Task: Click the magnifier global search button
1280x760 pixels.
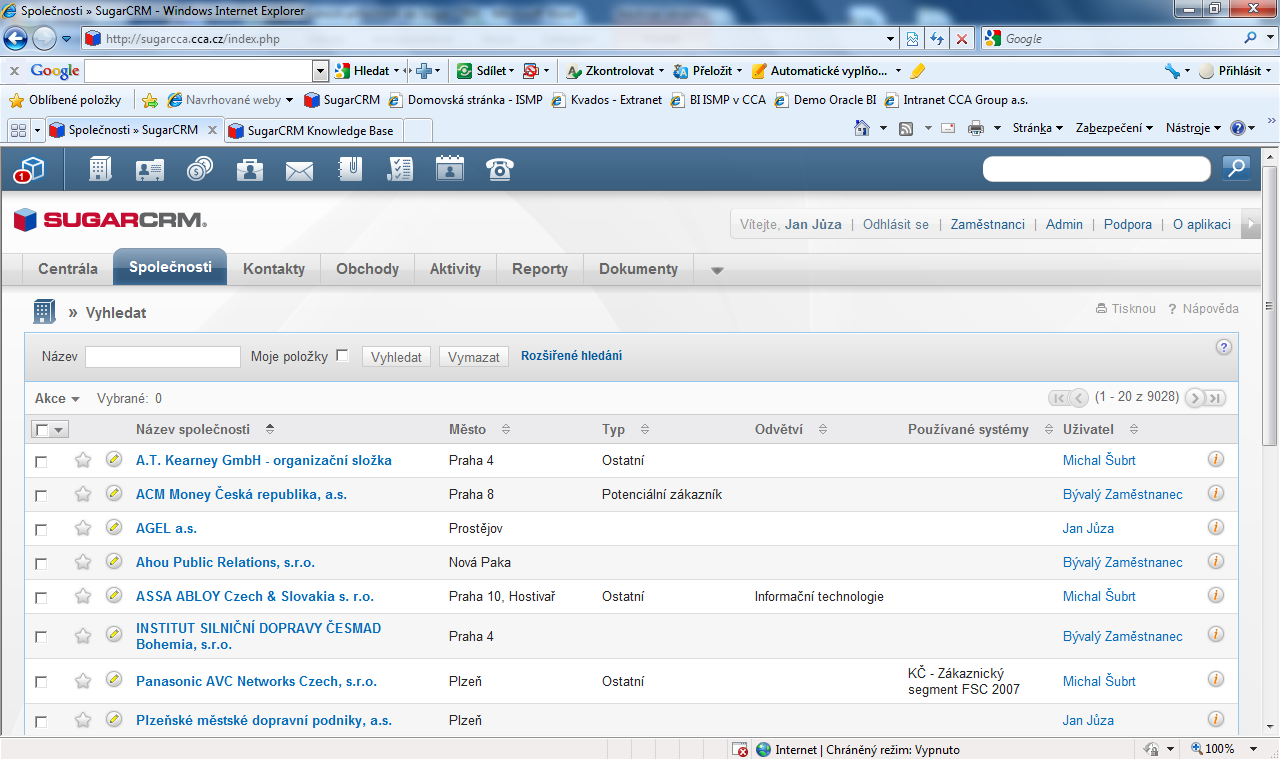Action: 1237,168
